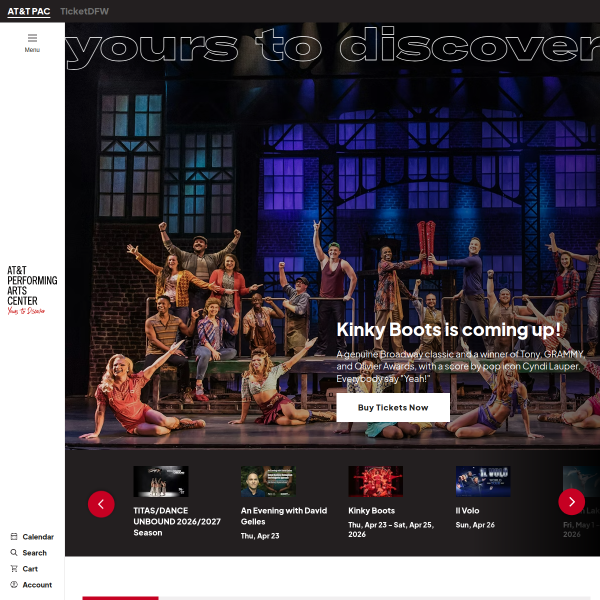Open the Account link
Image resolution: width=600 pixels, height=600 pixels.
(37, 585)
